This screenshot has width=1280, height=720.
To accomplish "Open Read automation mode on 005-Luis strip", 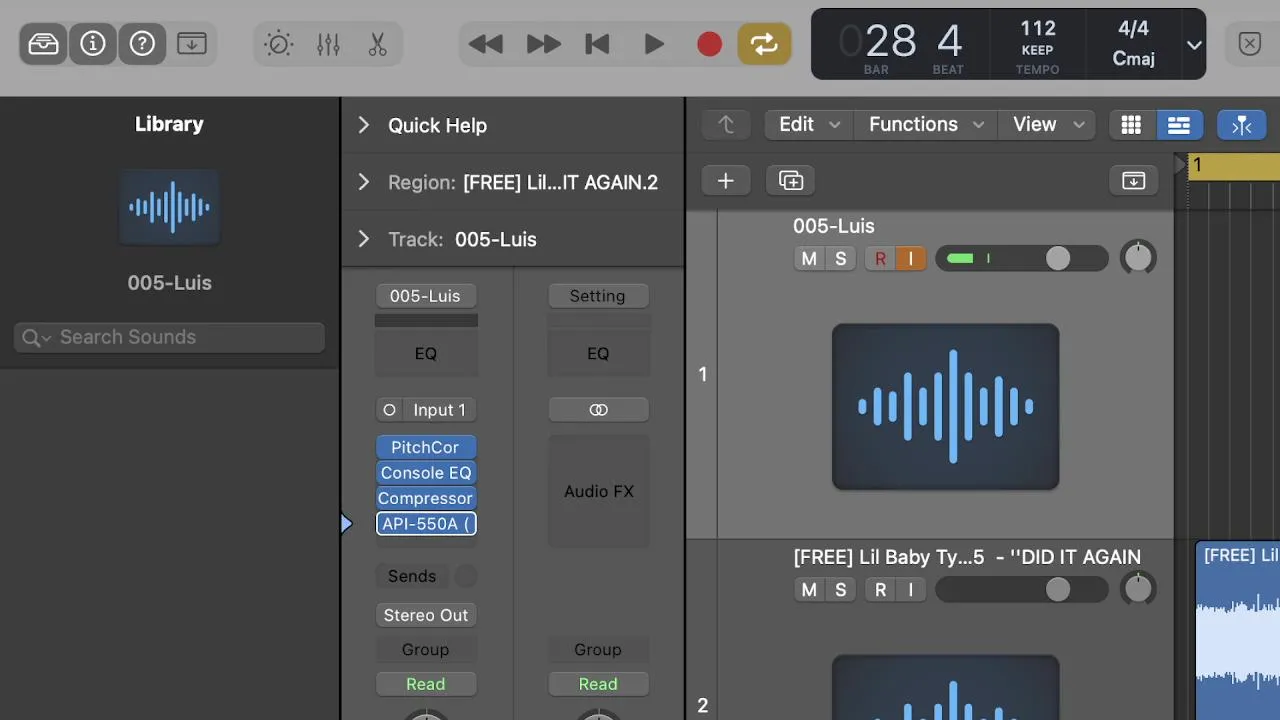I will [x=425, y=684].
